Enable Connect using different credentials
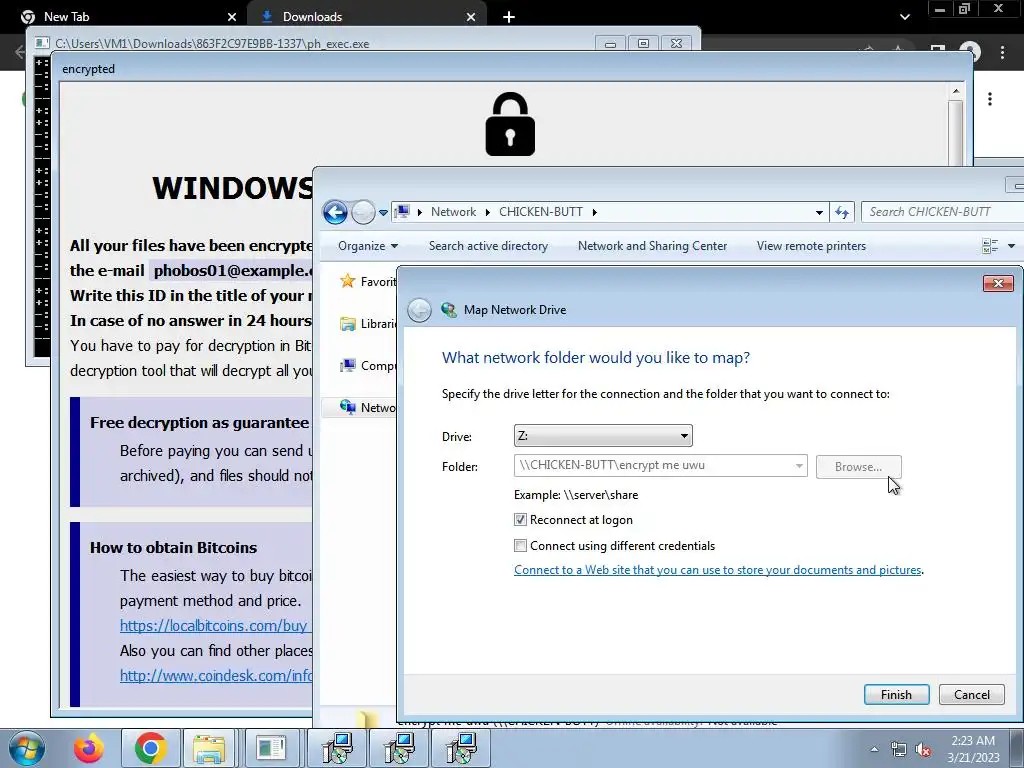The image size is (1024, 768). tap(520, 546)
